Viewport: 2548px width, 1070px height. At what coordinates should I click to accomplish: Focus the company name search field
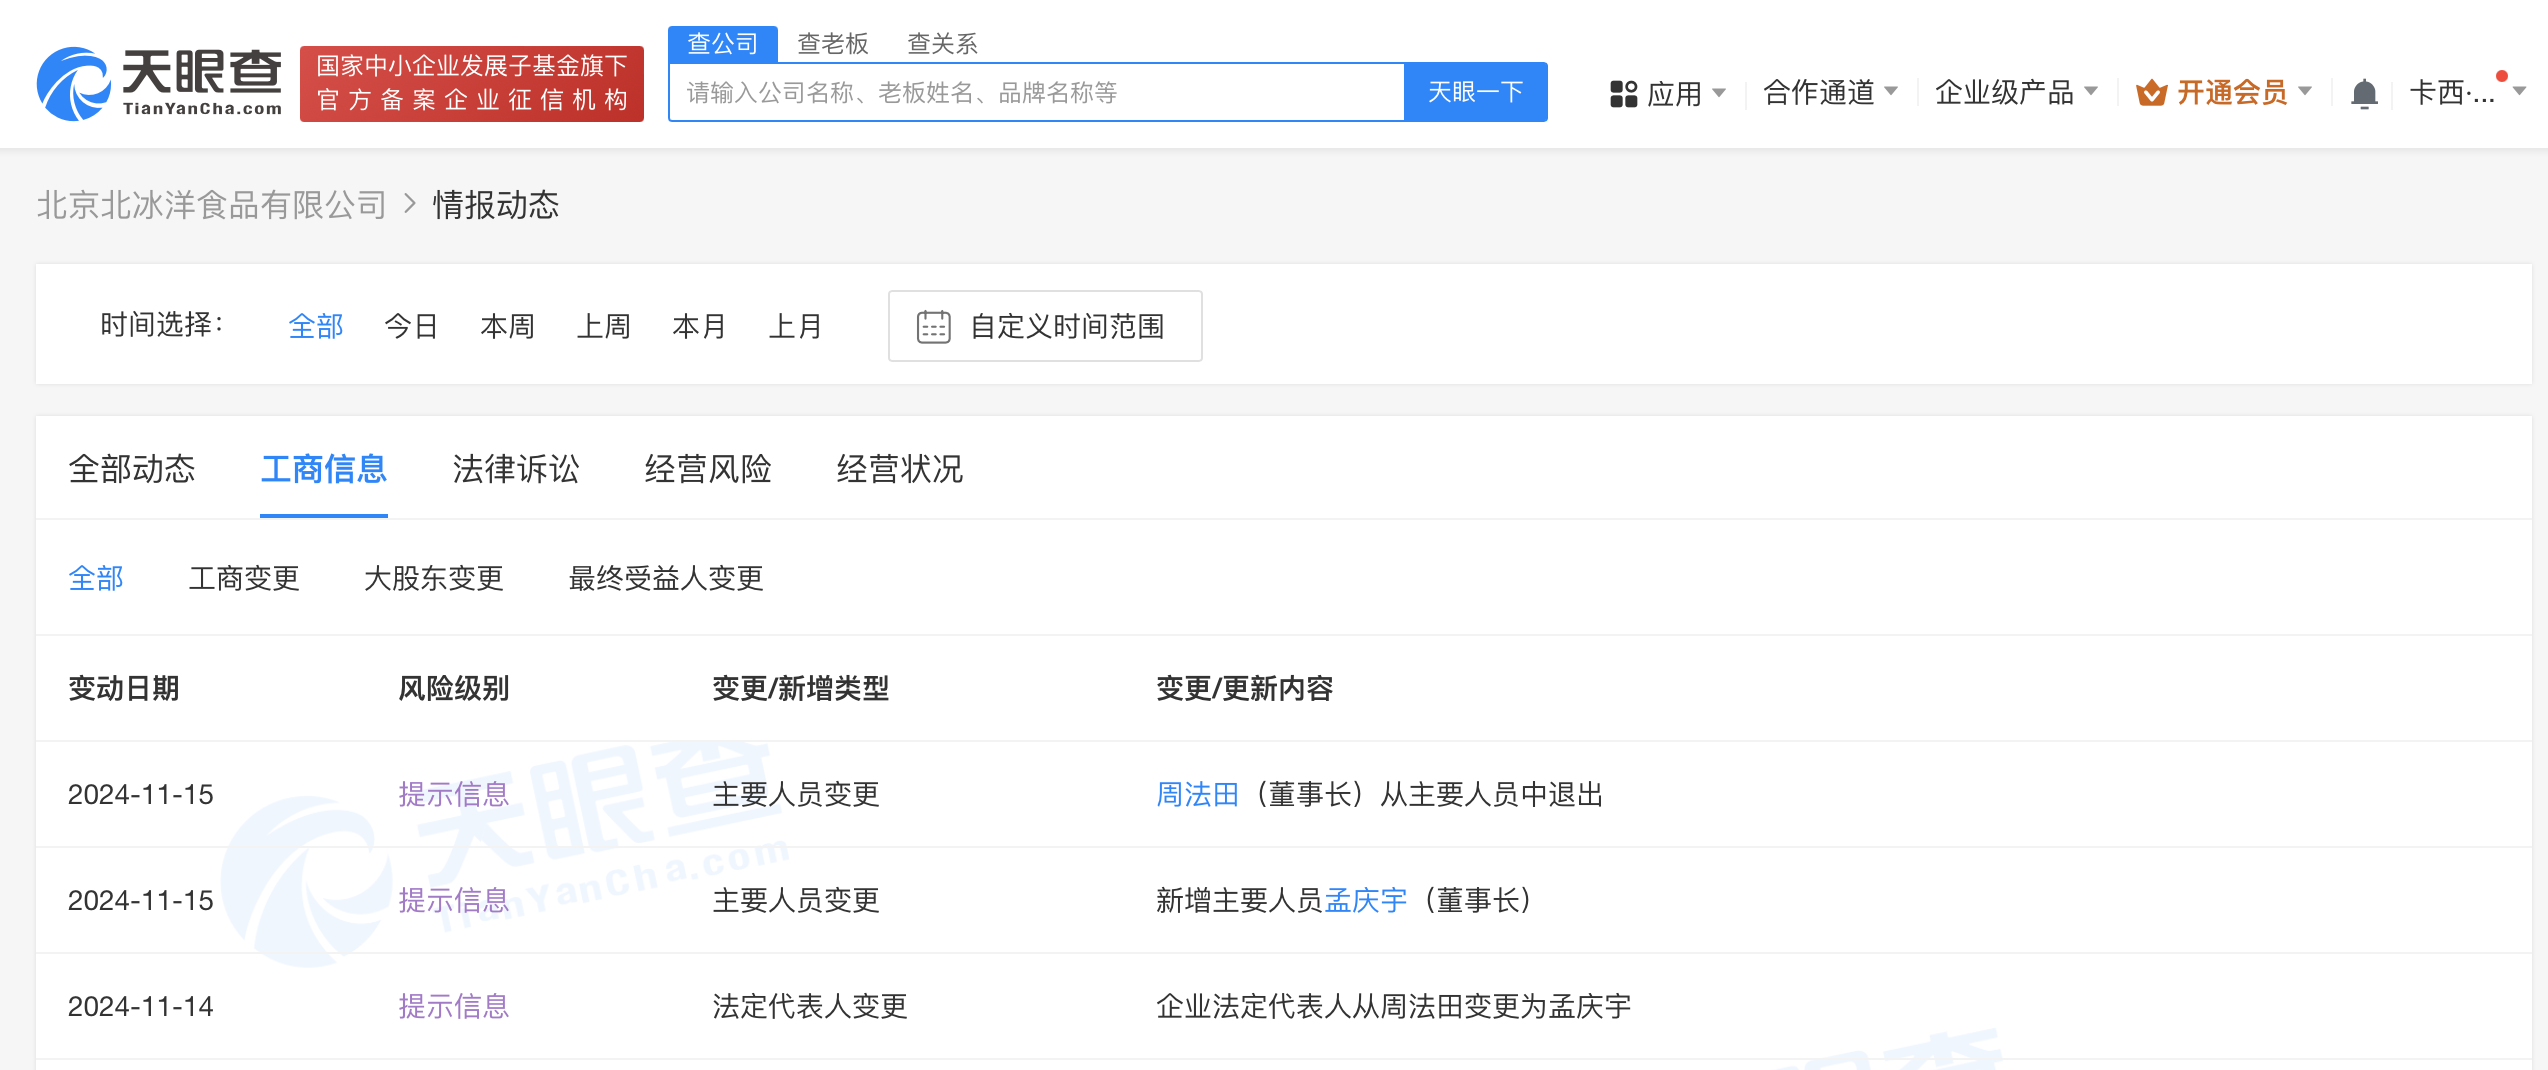click(x=1037, y=92)
